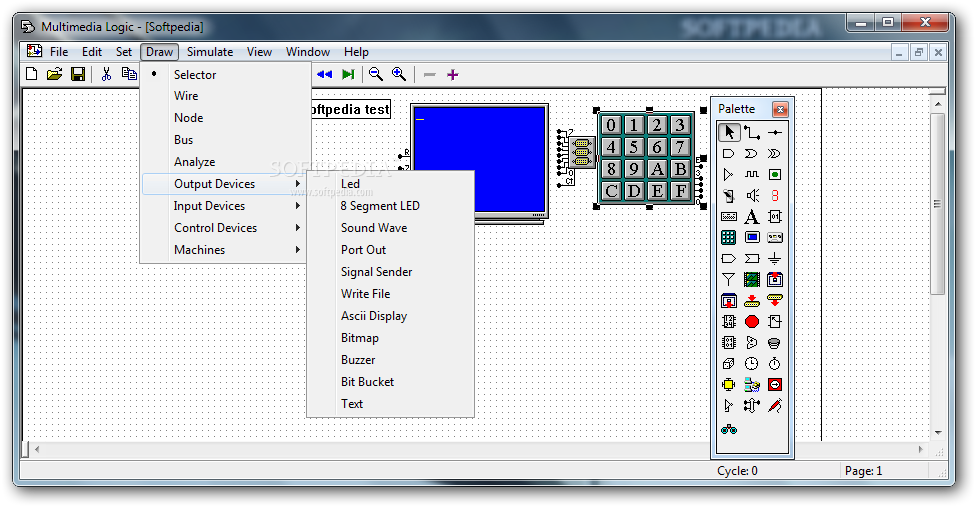Pick the speaker sound icon in Palette

(752, 196)
